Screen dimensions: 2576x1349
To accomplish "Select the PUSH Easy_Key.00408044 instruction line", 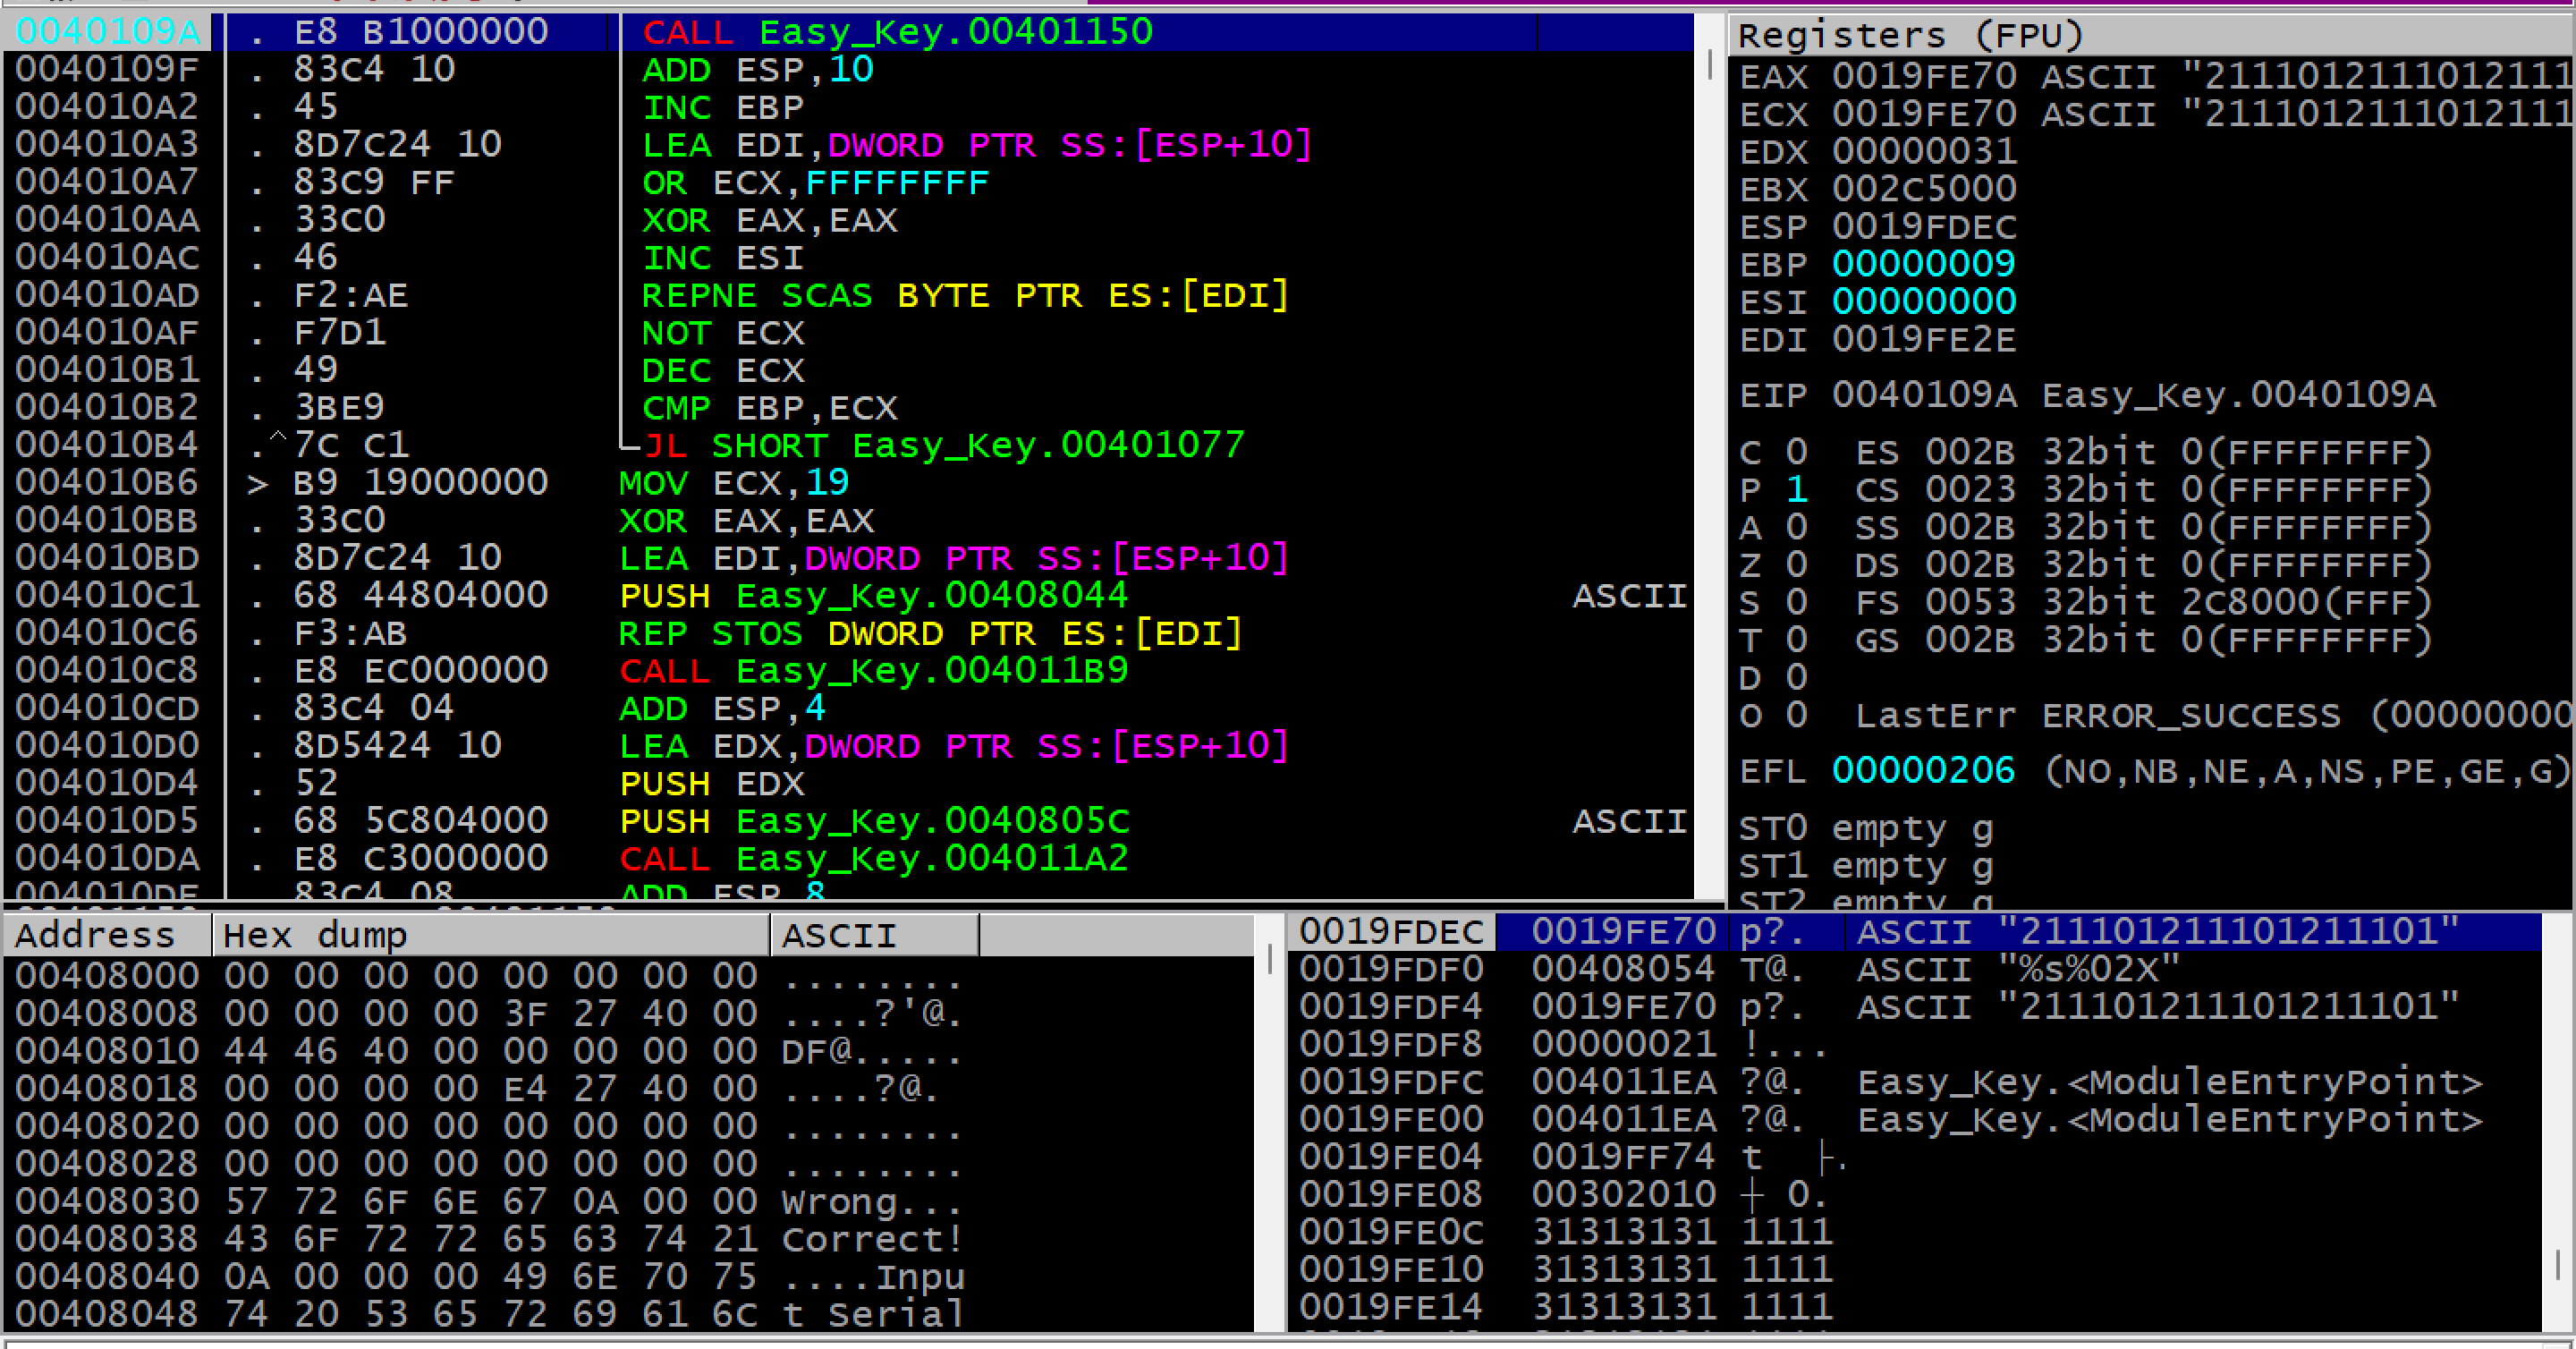I will point(873,596).
